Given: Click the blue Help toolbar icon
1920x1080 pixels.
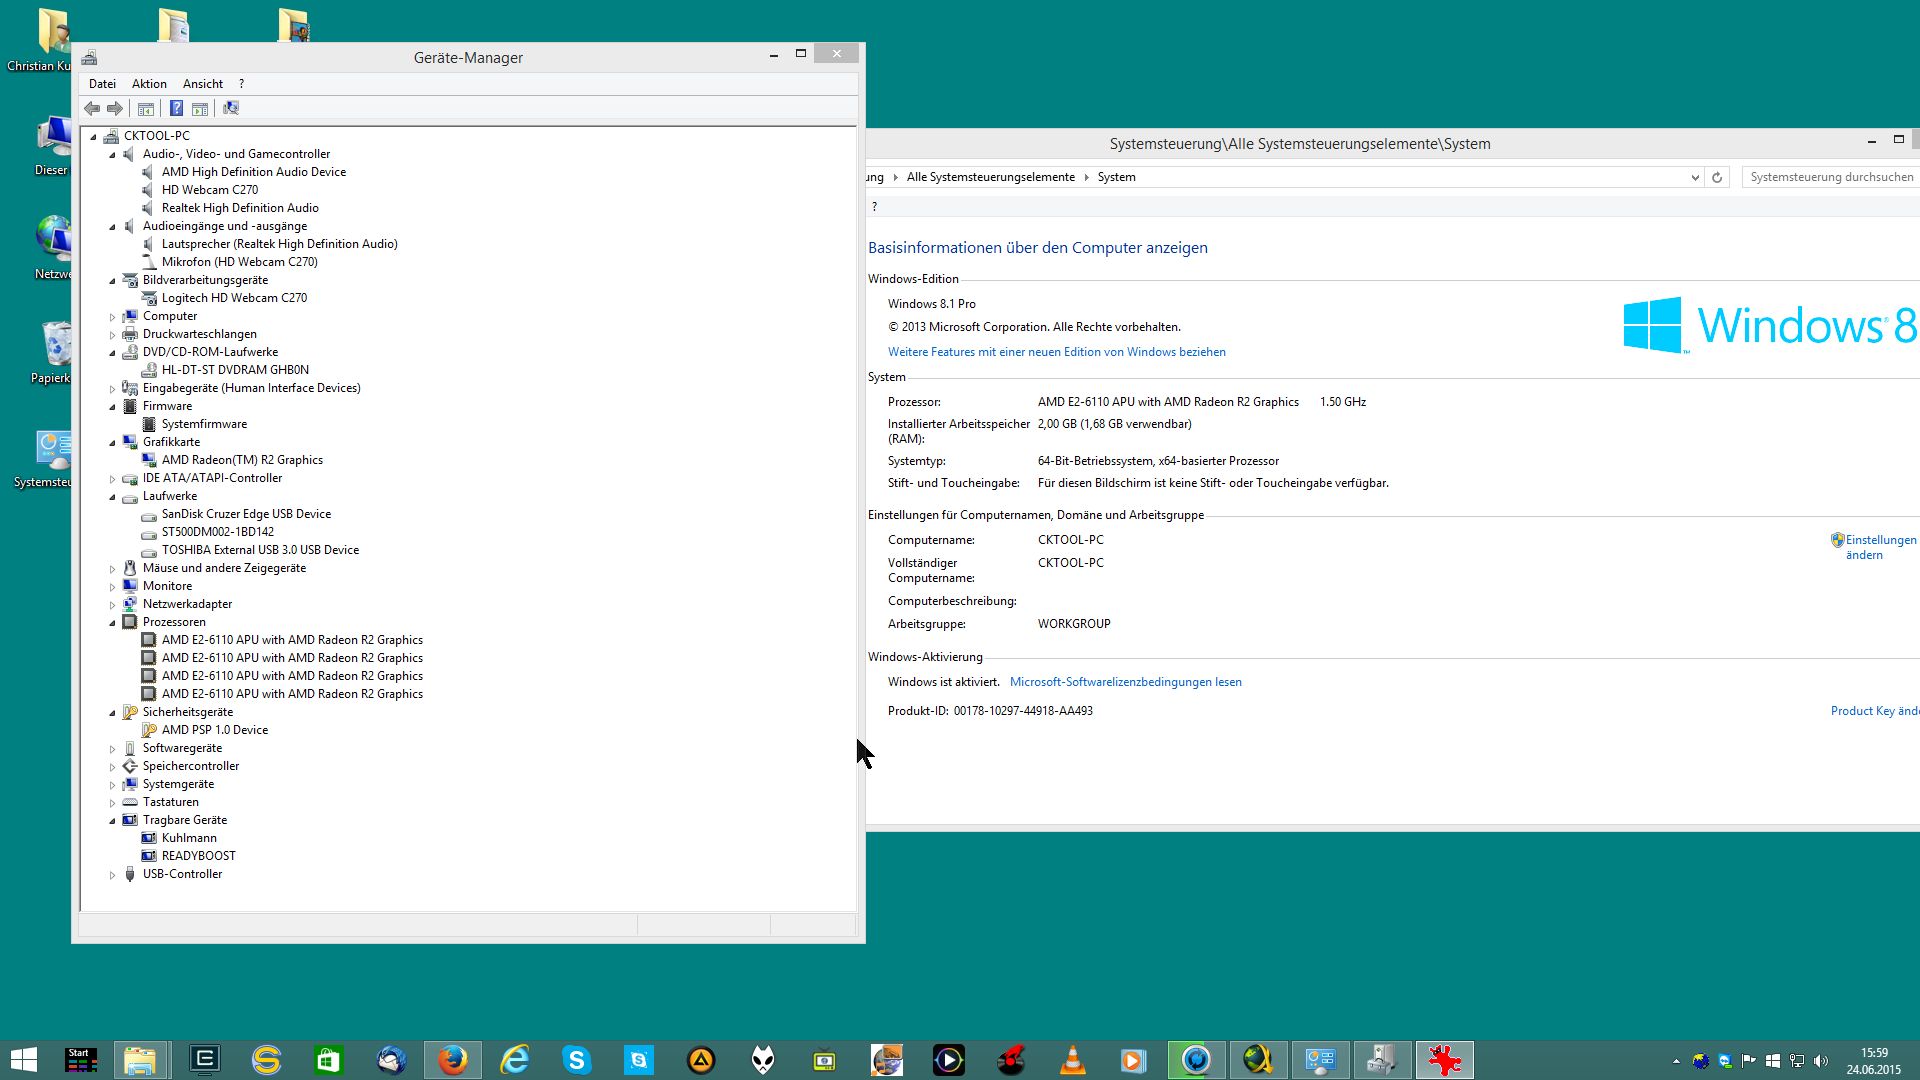Looking at the screenshot, I should pyautogui.click(x=176, y=108).
